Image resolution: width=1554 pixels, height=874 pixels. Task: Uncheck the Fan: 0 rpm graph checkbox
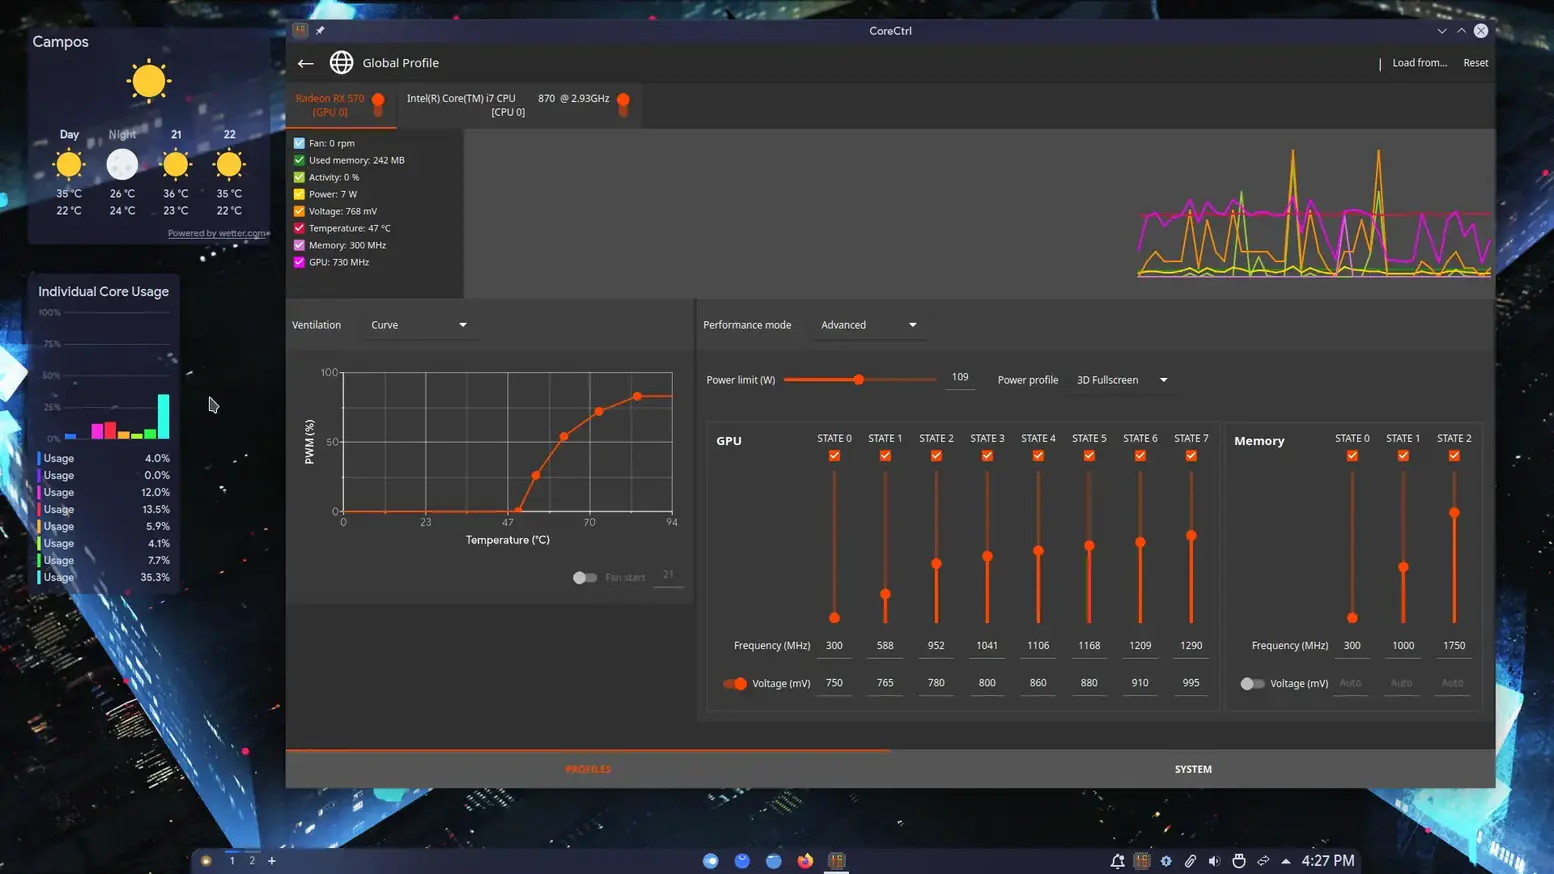click(299, 143)
